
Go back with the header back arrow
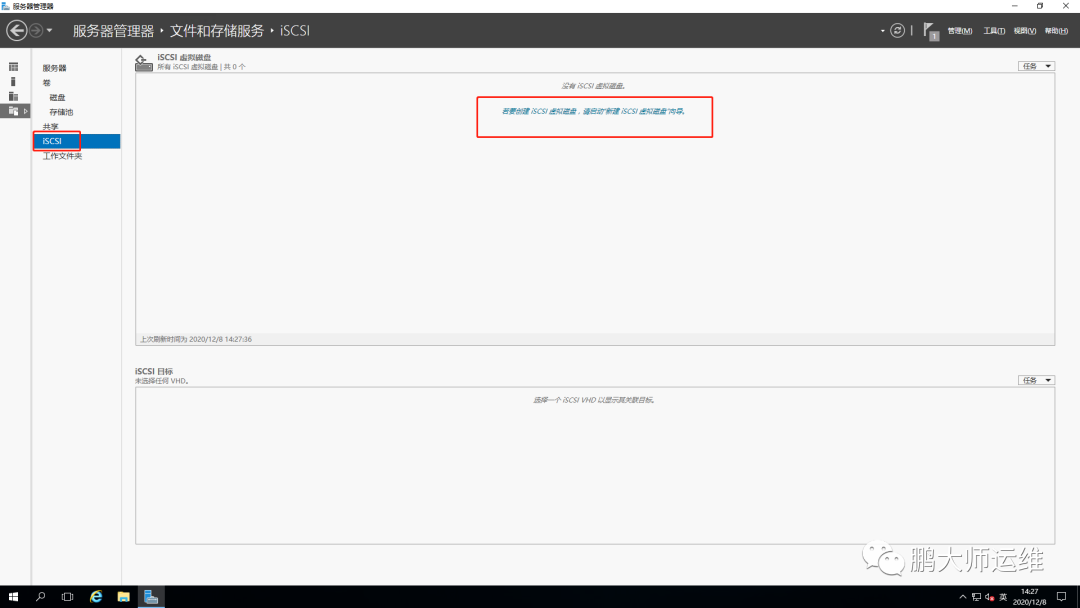coord(17,30)
